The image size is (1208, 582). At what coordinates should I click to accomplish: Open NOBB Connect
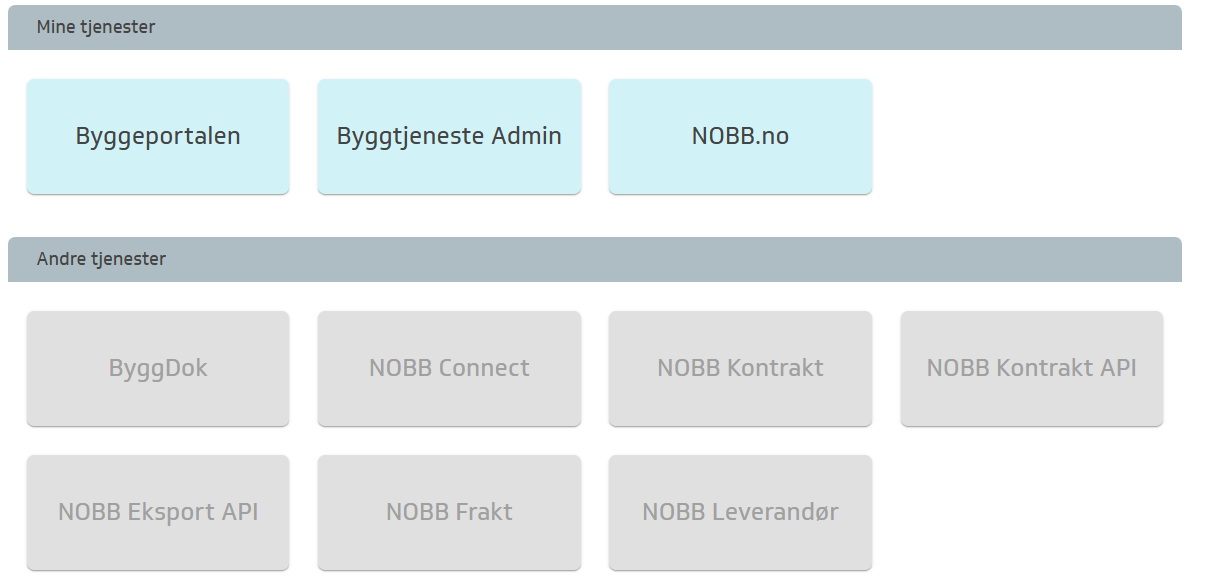[449, 368]
